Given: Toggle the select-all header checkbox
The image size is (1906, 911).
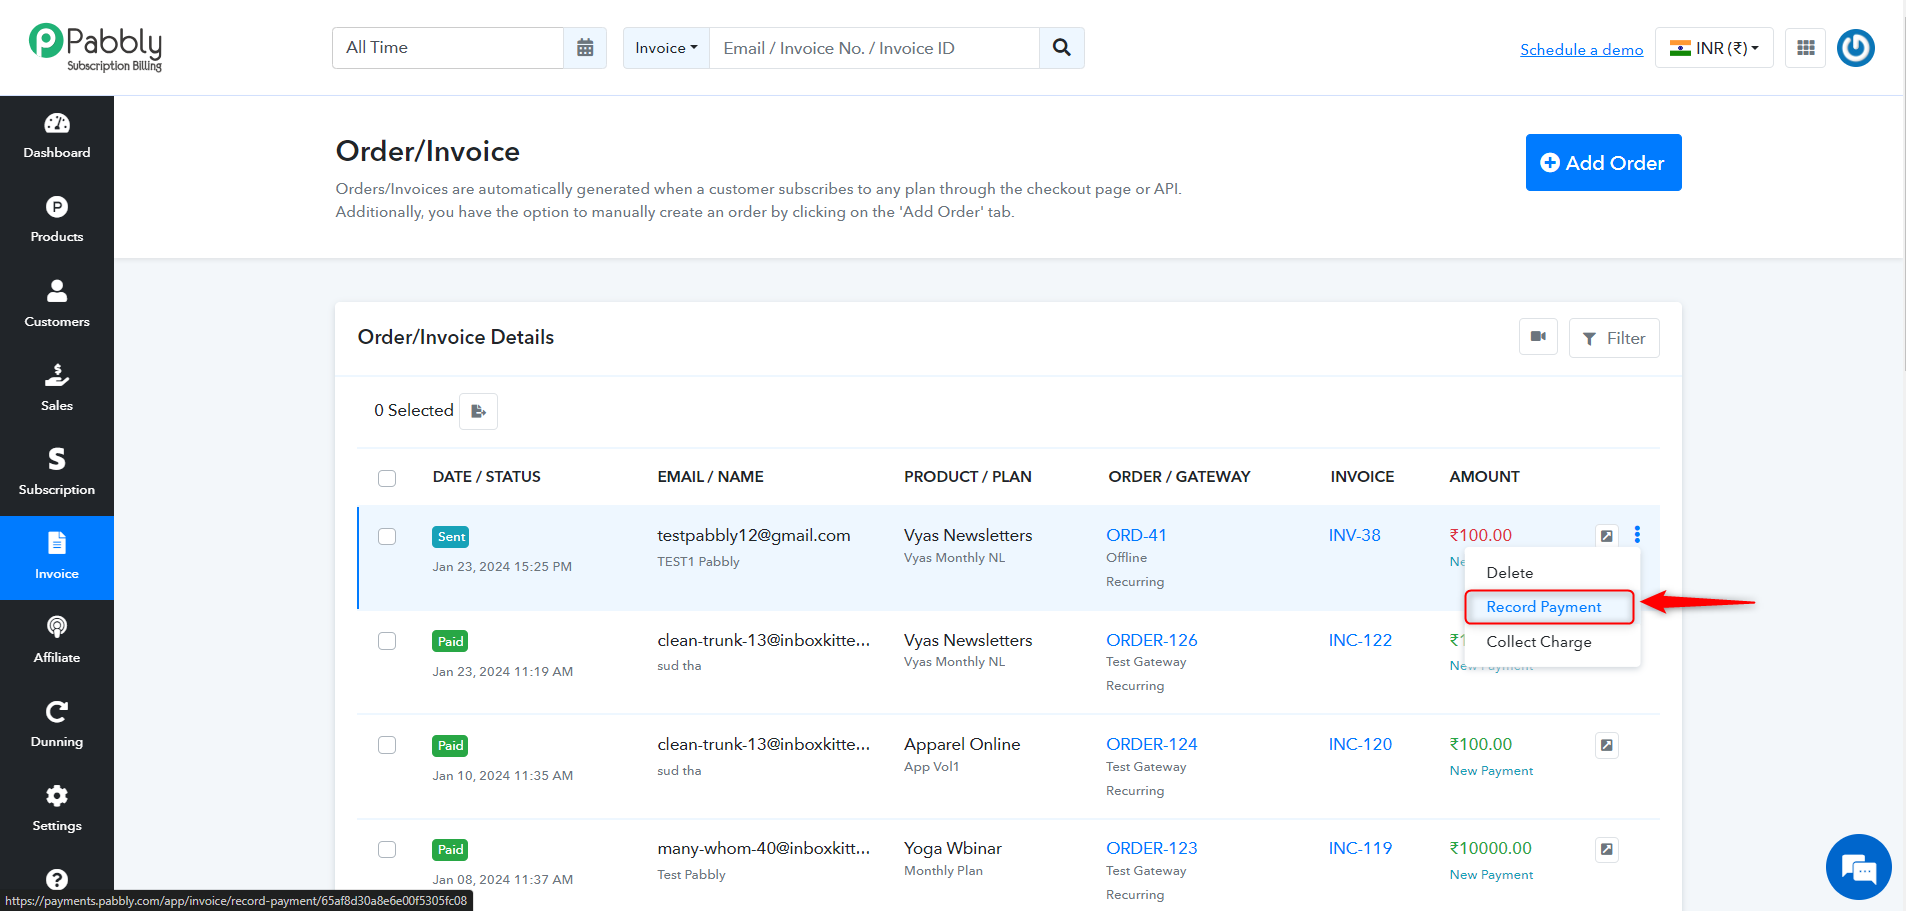Looking at the screenshot, I should (387, 478).
